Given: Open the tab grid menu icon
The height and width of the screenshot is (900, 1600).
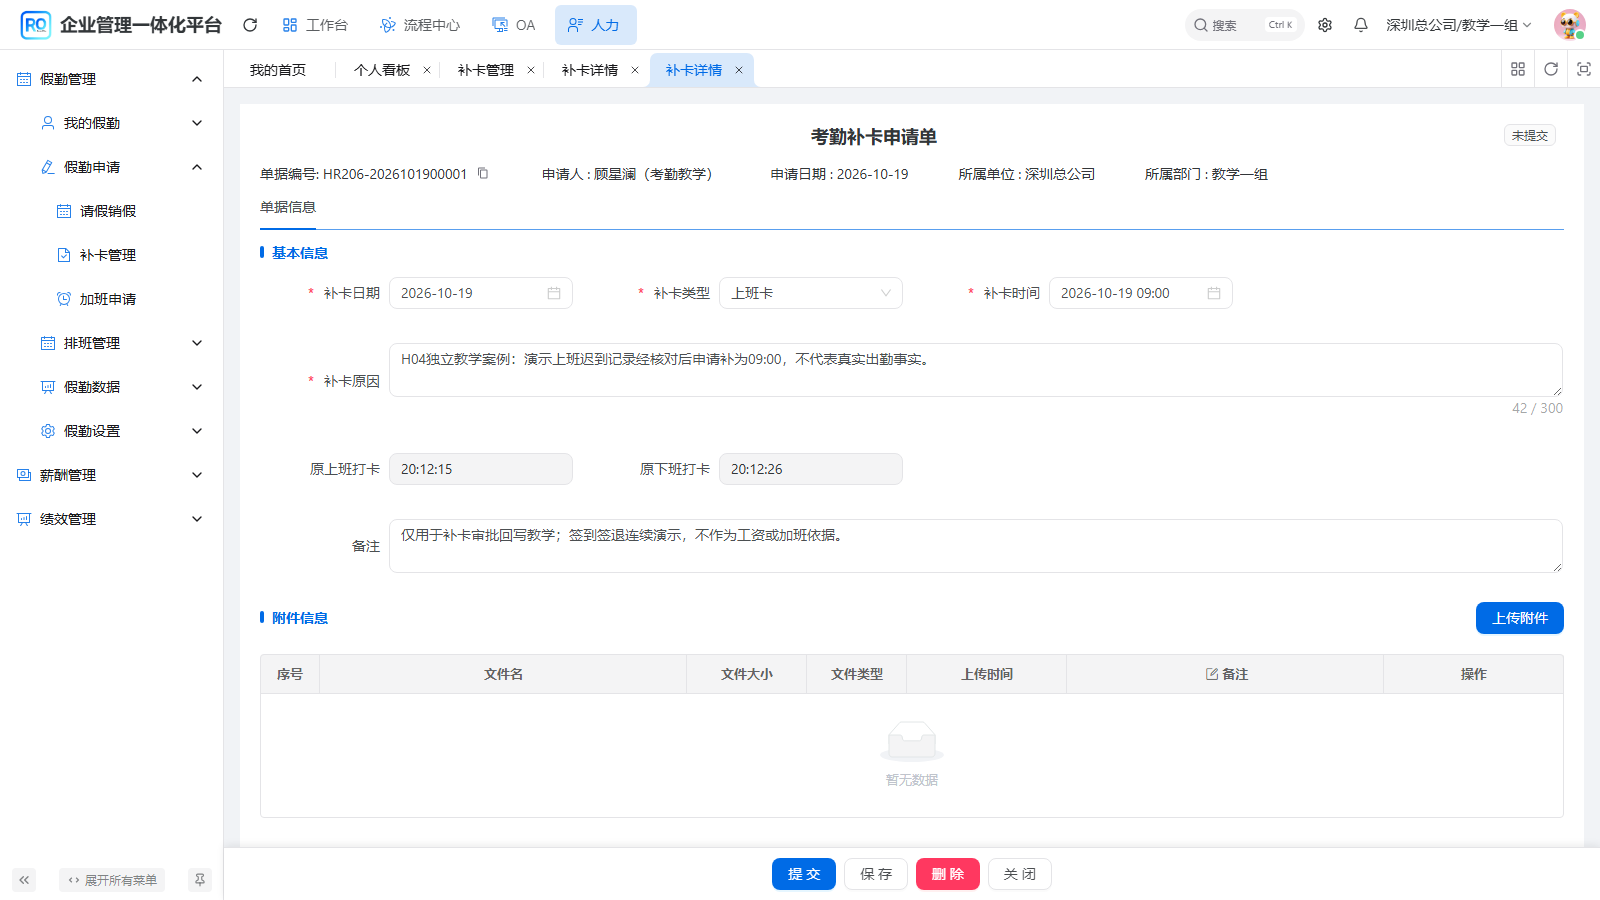Looking at the screenshot, I should [1518, 69].
